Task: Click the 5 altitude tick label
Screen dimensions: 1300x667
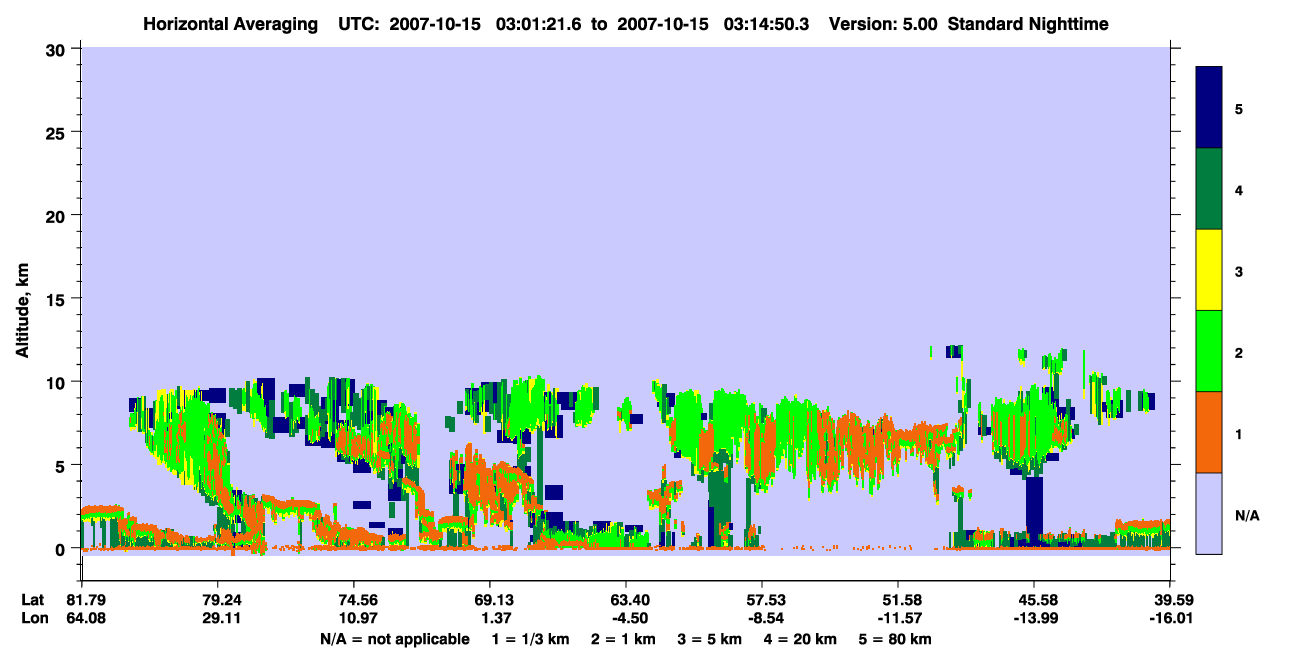Action: pos(62,465)
